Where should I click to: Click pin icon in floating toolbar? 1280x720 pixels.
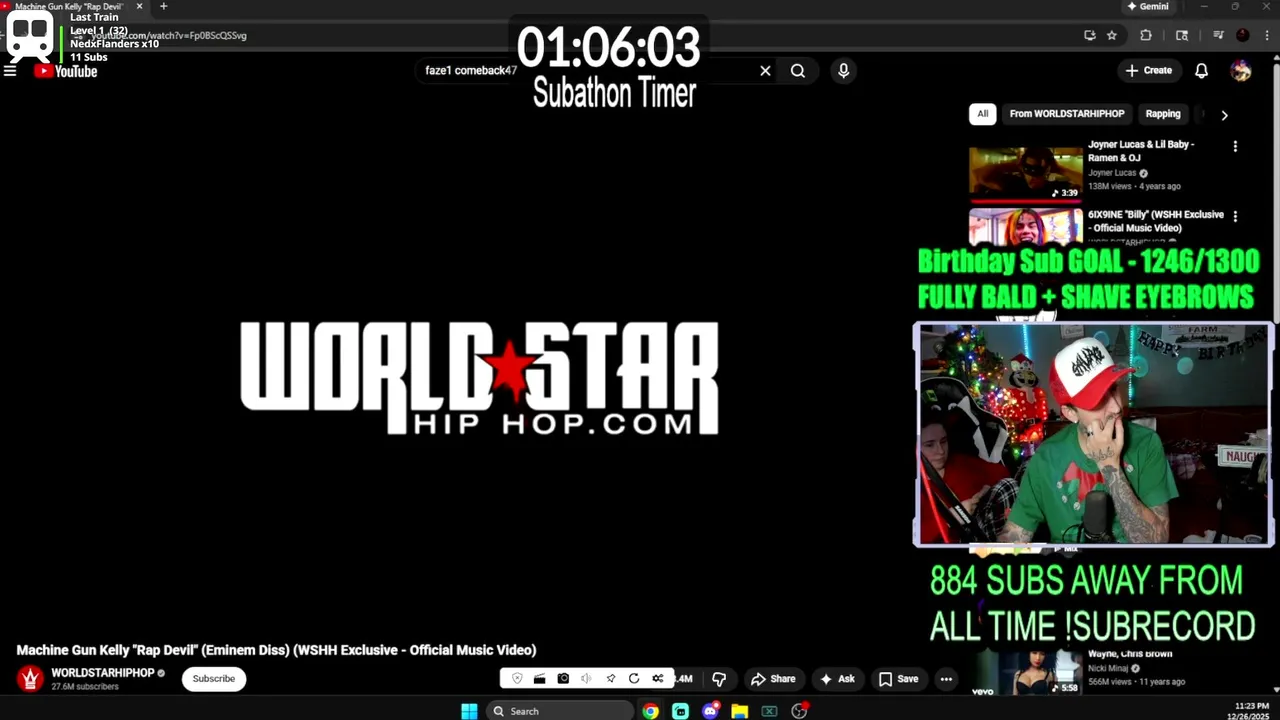(610, 678)
